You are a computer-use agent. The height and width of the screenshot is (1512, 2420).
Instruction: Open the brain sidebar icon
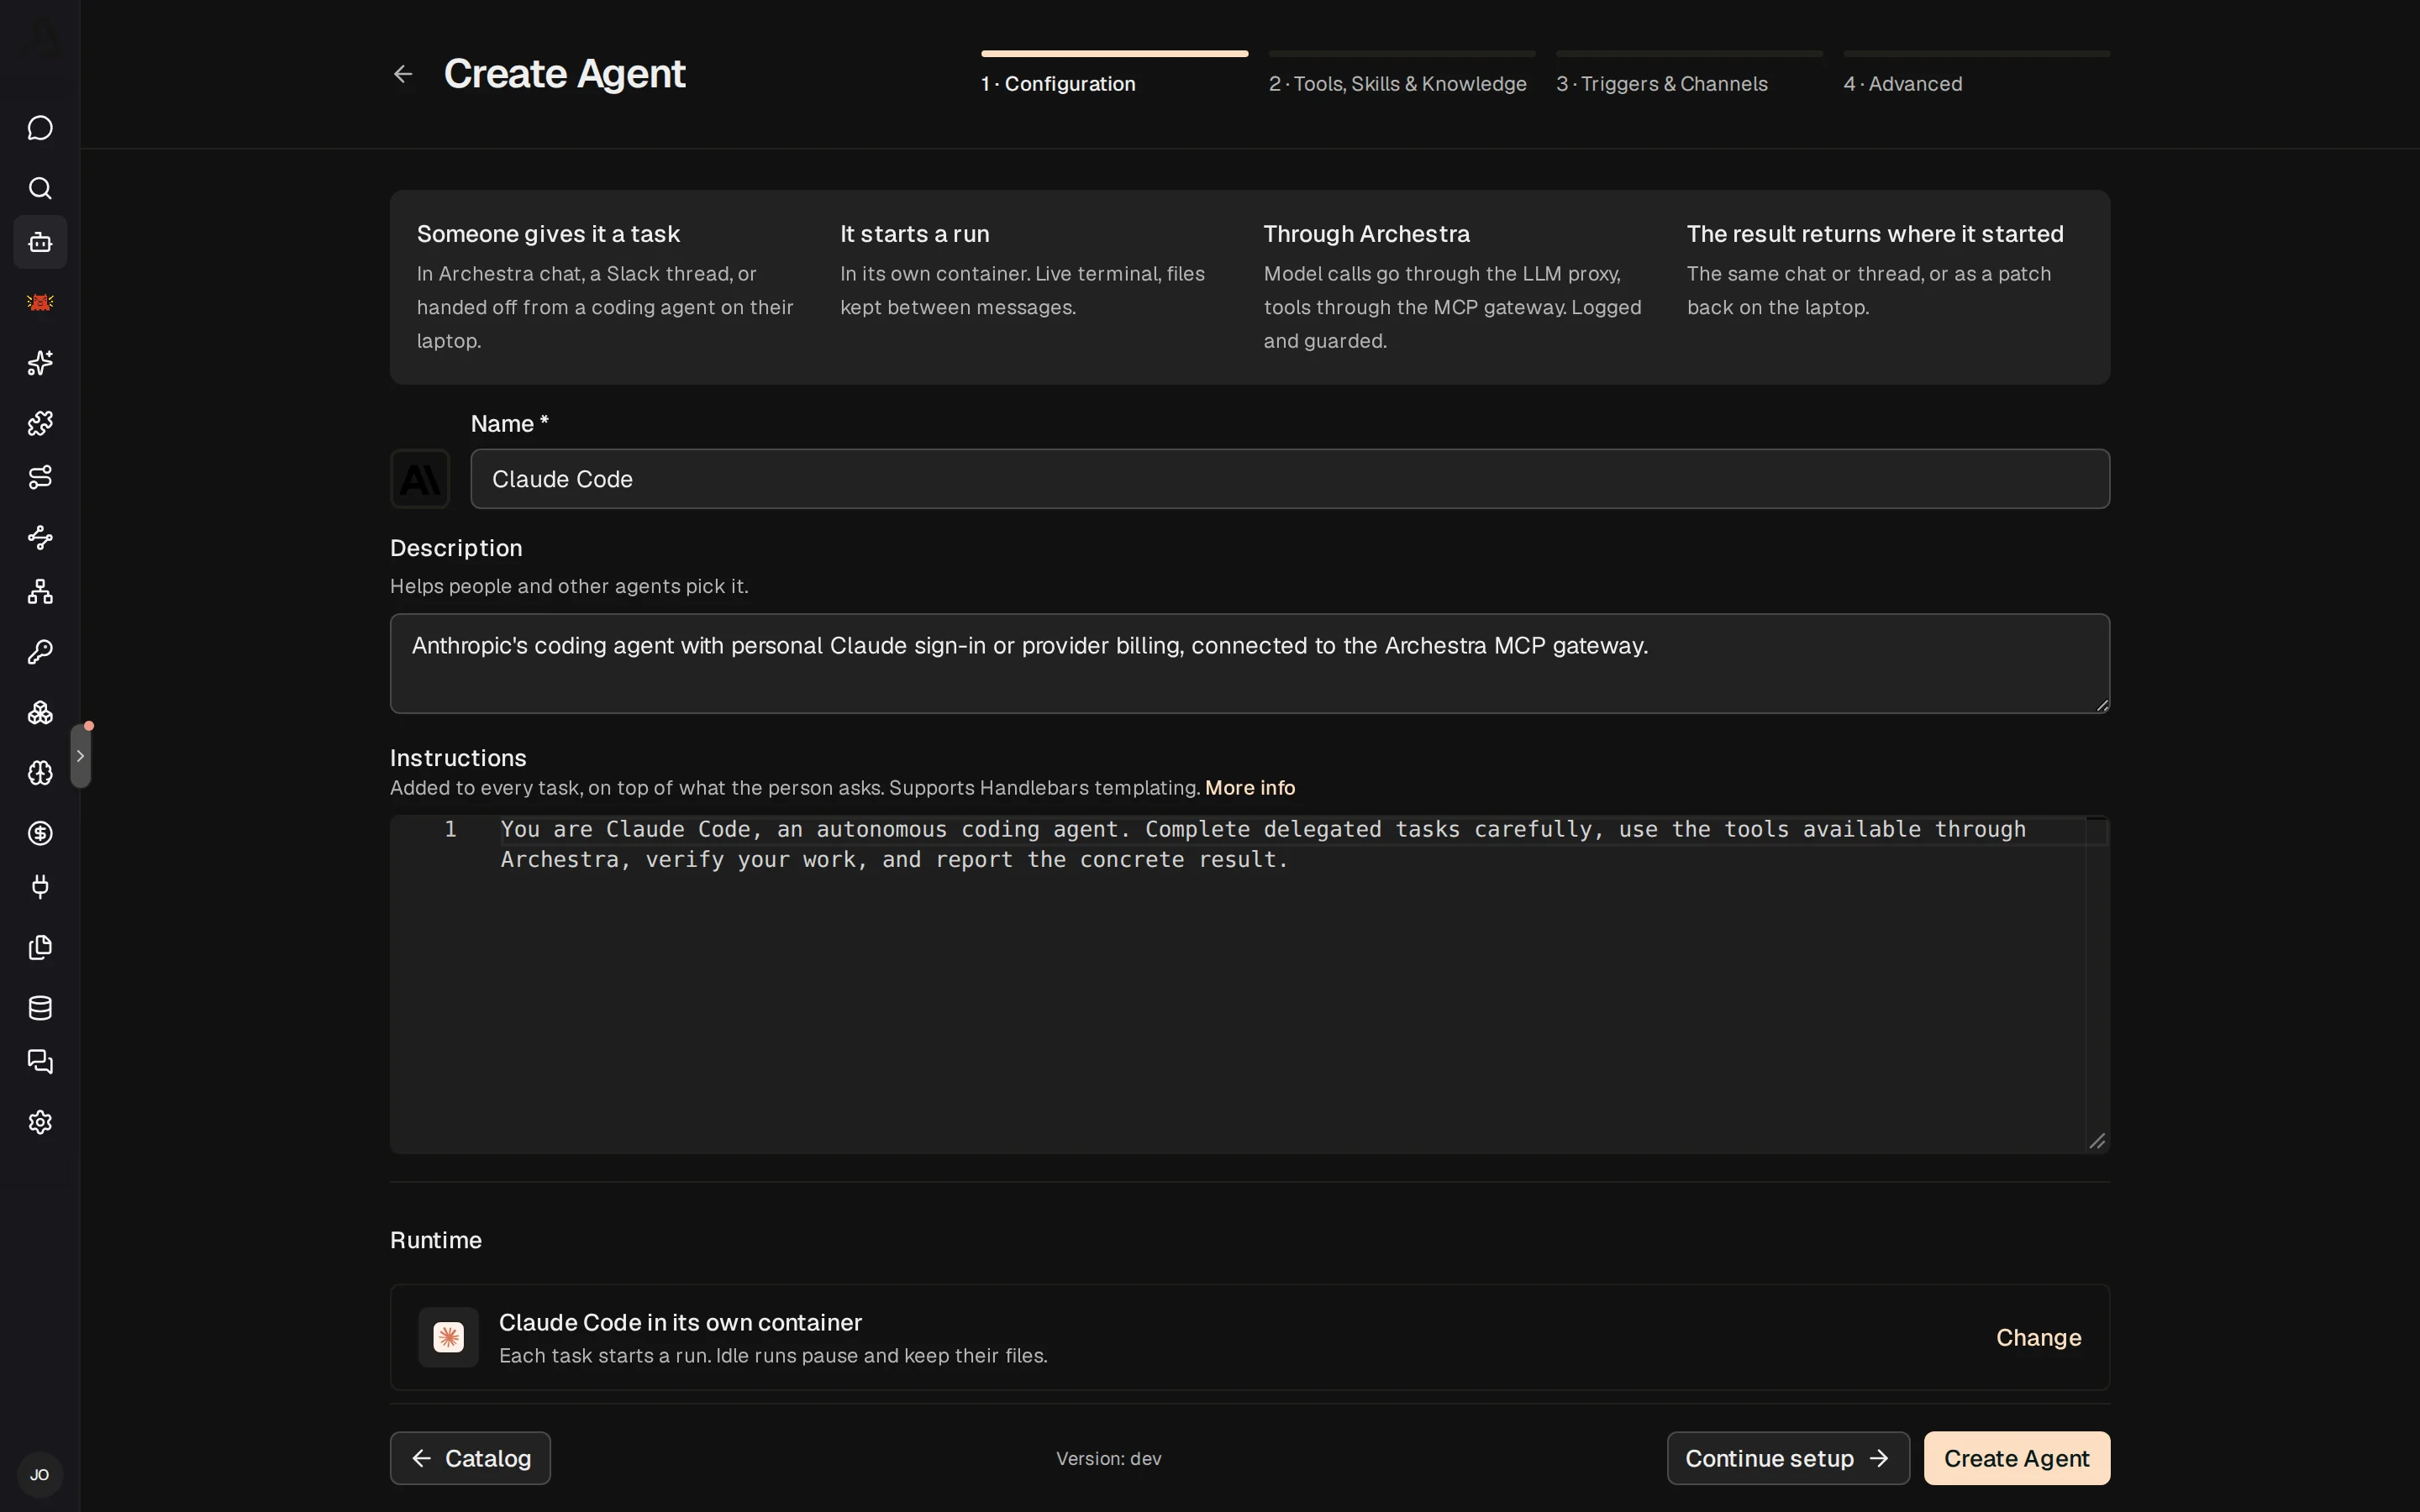tap(40, 773)
